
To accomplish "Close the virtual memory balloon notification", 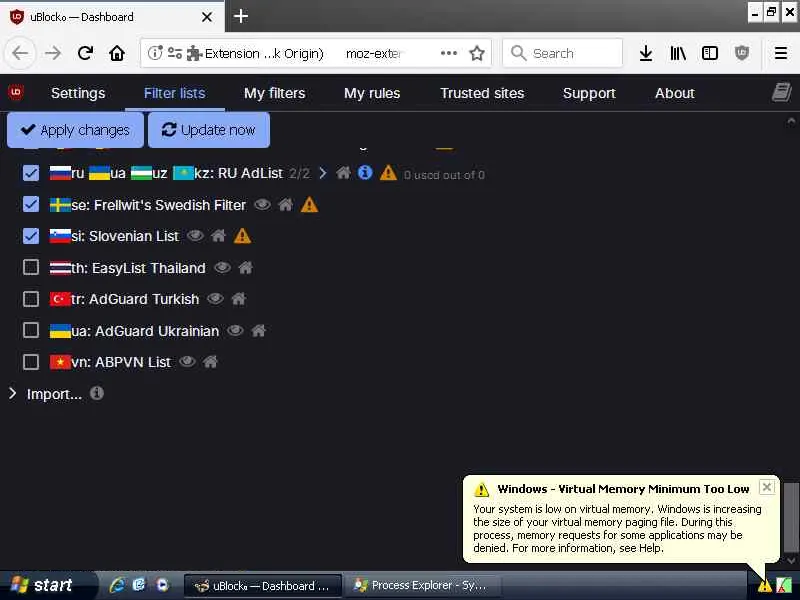I will pos(766,487).
